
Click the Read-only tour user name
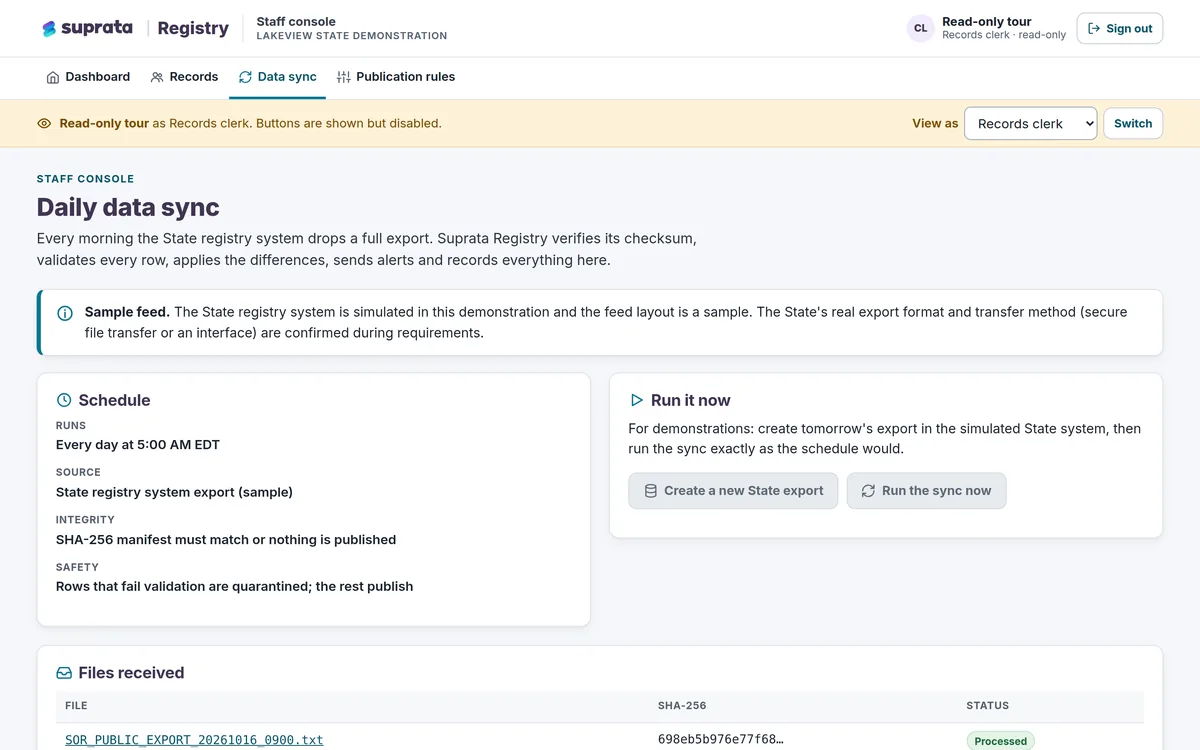point(986,21)
